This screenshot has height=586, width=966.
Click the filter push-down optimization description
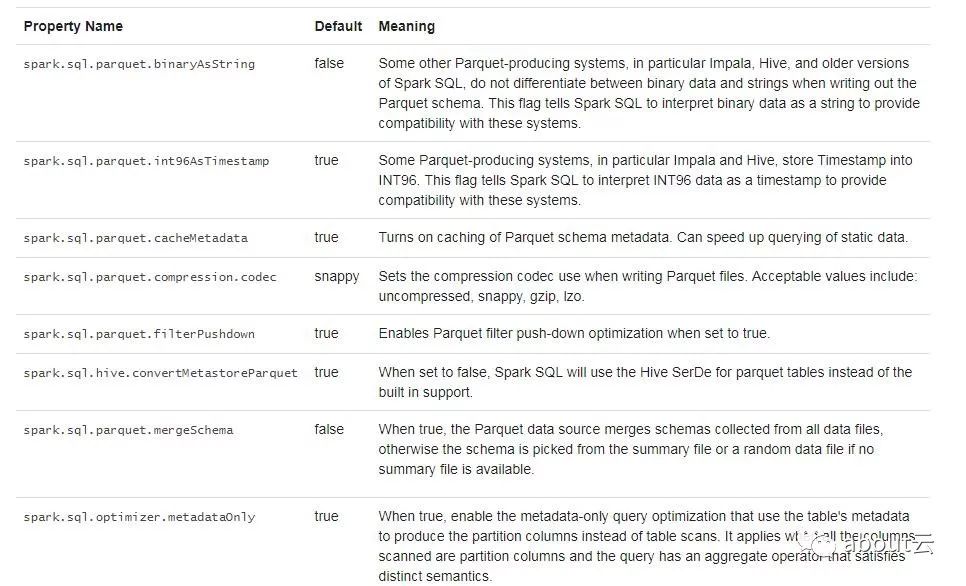click(573, 333)
